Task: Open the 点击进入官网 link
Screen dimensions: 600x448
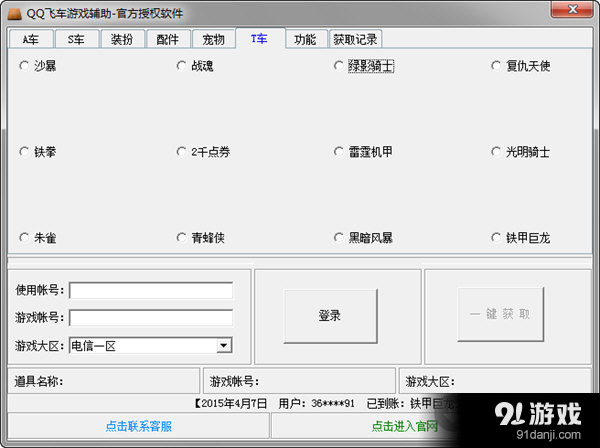Action: [404, 426]
